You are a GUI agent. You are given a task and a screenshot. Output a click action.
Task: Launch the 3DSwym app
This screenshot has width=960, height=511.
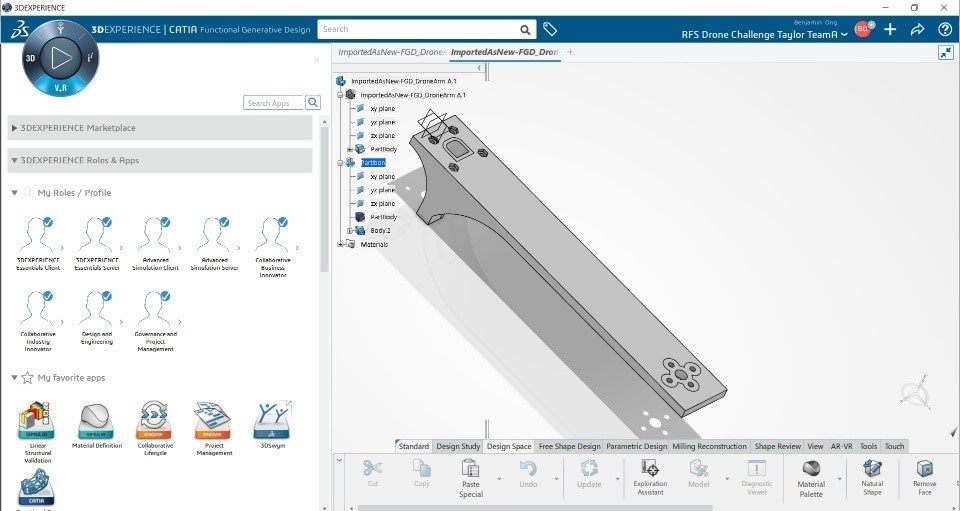(x=273, y=425)
